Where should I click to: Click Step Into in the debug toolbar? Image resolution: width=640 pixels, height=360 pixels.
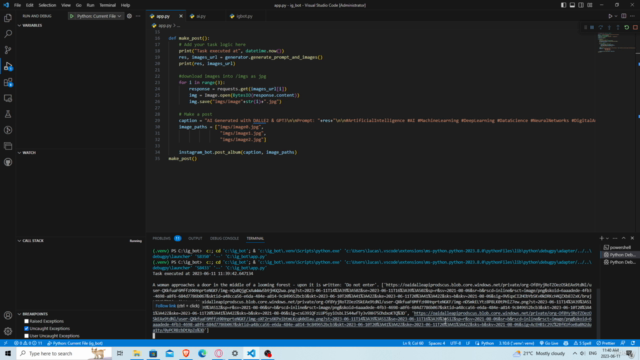pos(609,27)
